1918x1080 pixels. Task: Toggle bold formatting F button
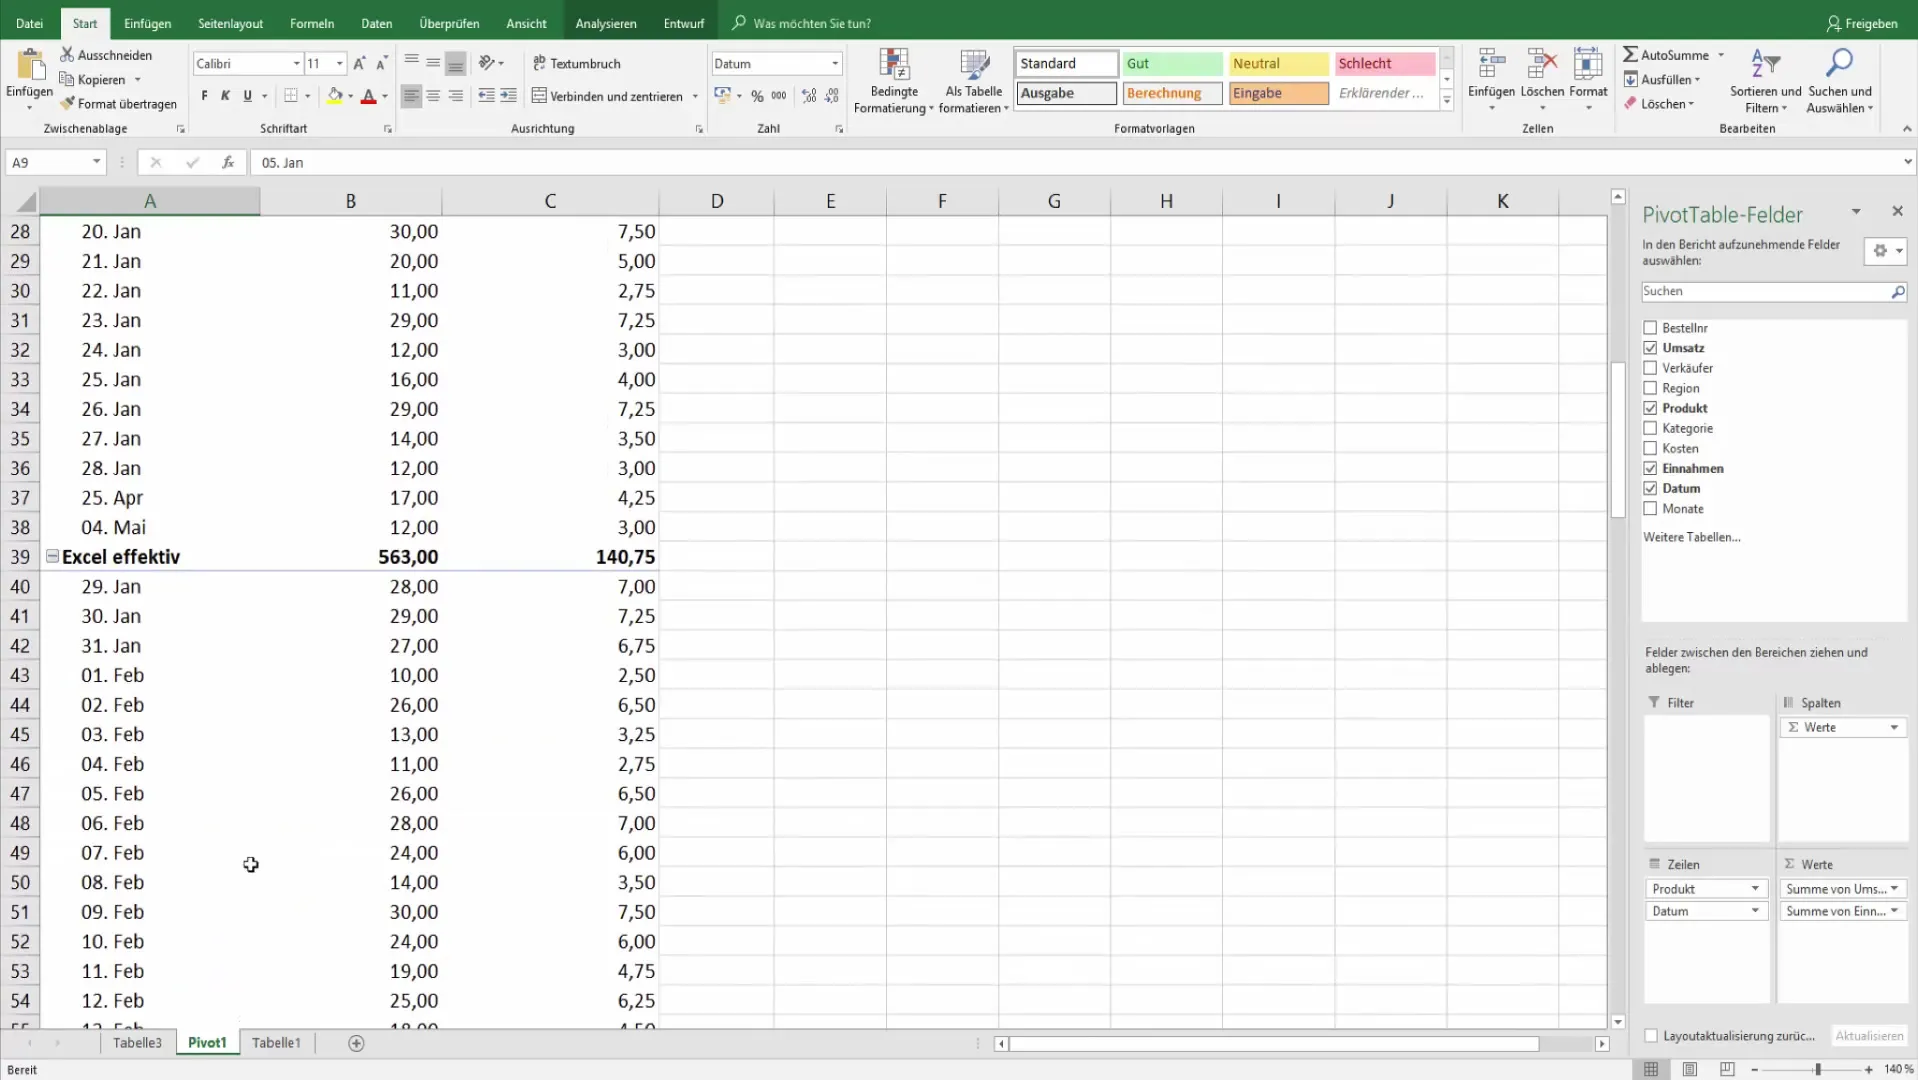click(x=205, y=96)
